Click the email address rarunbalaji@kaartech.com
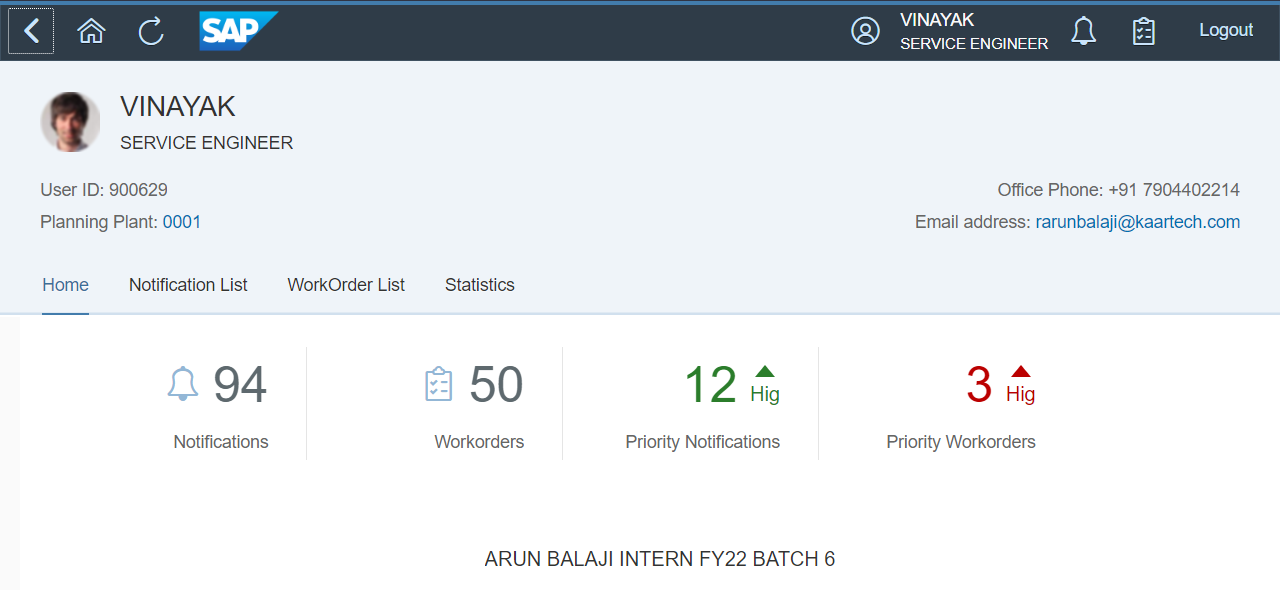The image size is (1280, 590). point(1138,221)
